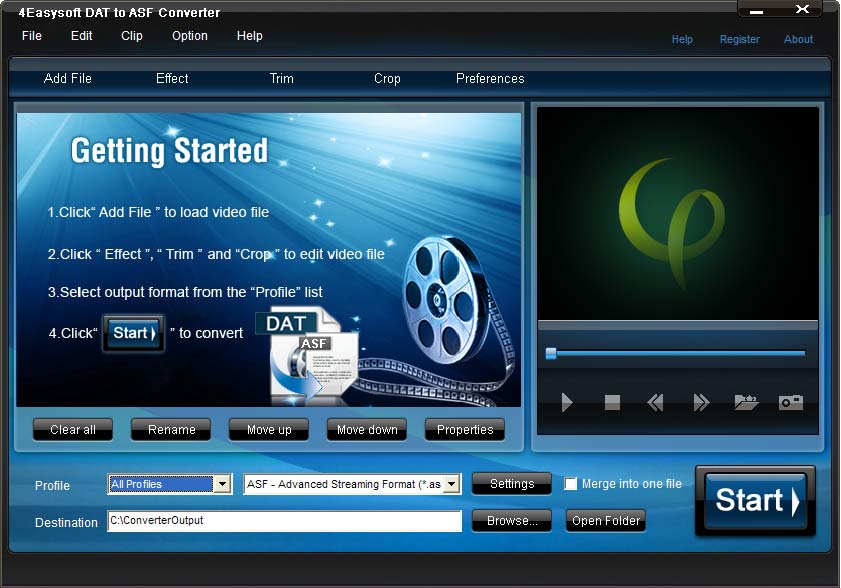
Task: Open the Crop tool
Action: point(387,78)
